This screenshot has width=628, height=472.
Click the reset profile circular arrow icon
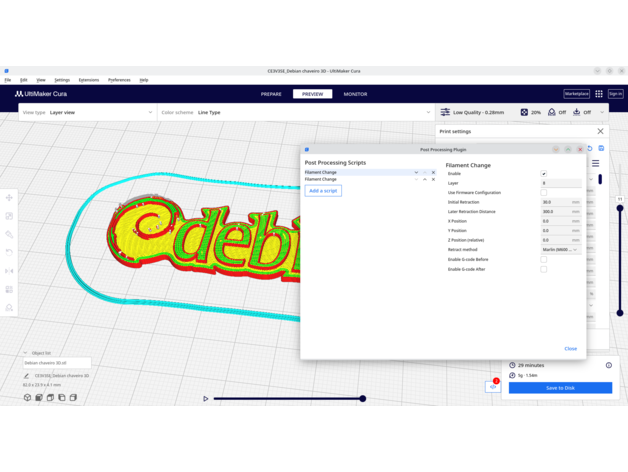[590, 148]
